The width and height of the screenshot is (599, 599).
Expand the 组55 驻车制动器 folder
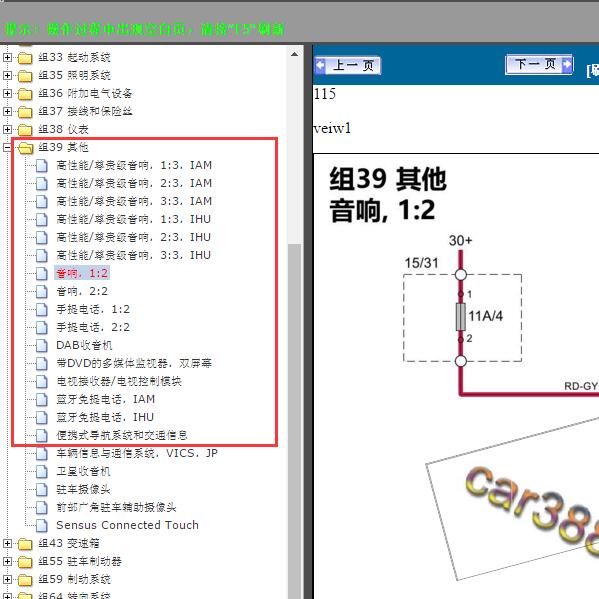[x=7, y=561]
